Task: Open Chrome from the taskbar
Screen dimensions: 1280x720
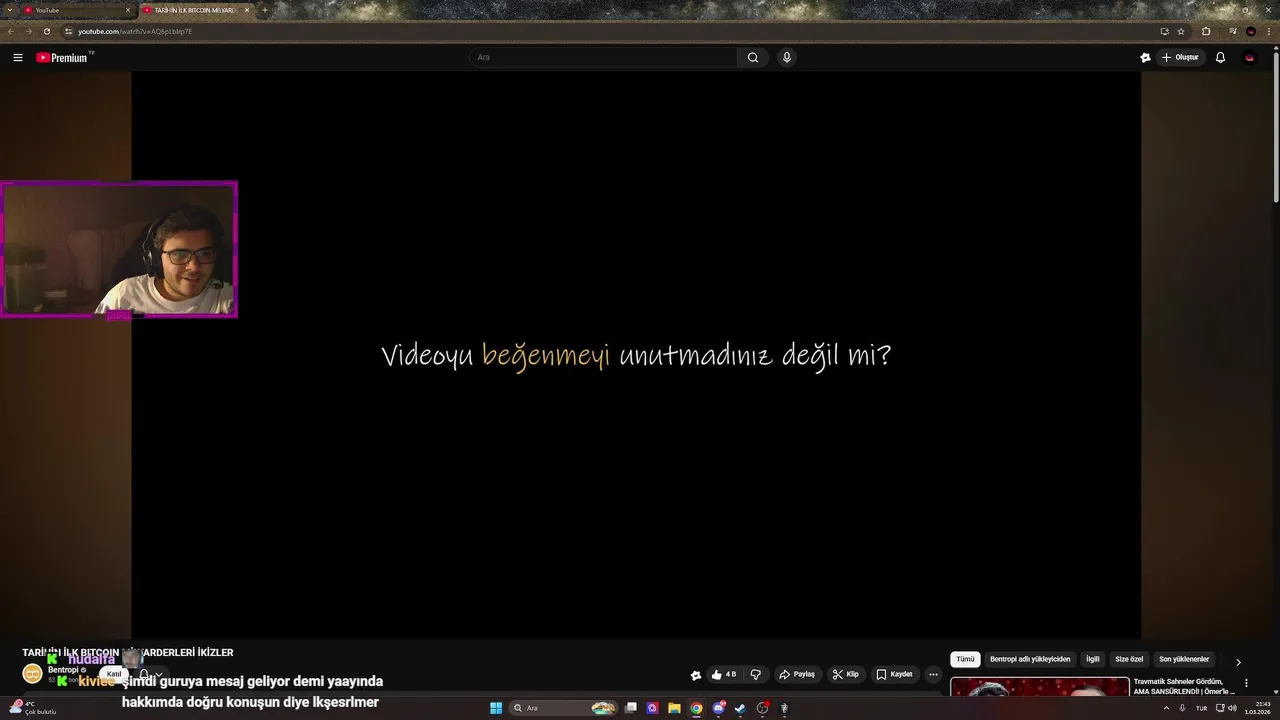Action: click(696, 708)
